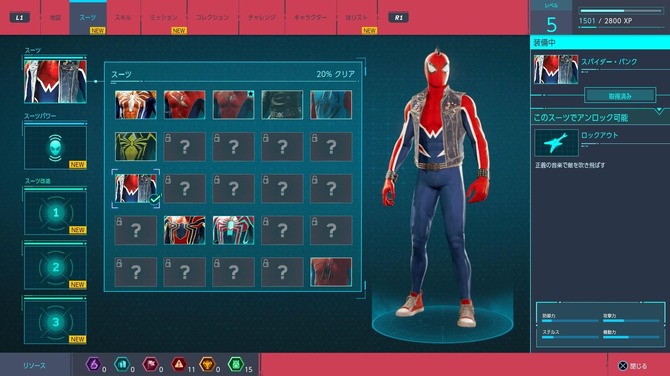This screenshot has width=670, height=376.
Task: Select the red-and-gold spider suit in fourth row
Action: pyautogui.click(x=185, y=230)
